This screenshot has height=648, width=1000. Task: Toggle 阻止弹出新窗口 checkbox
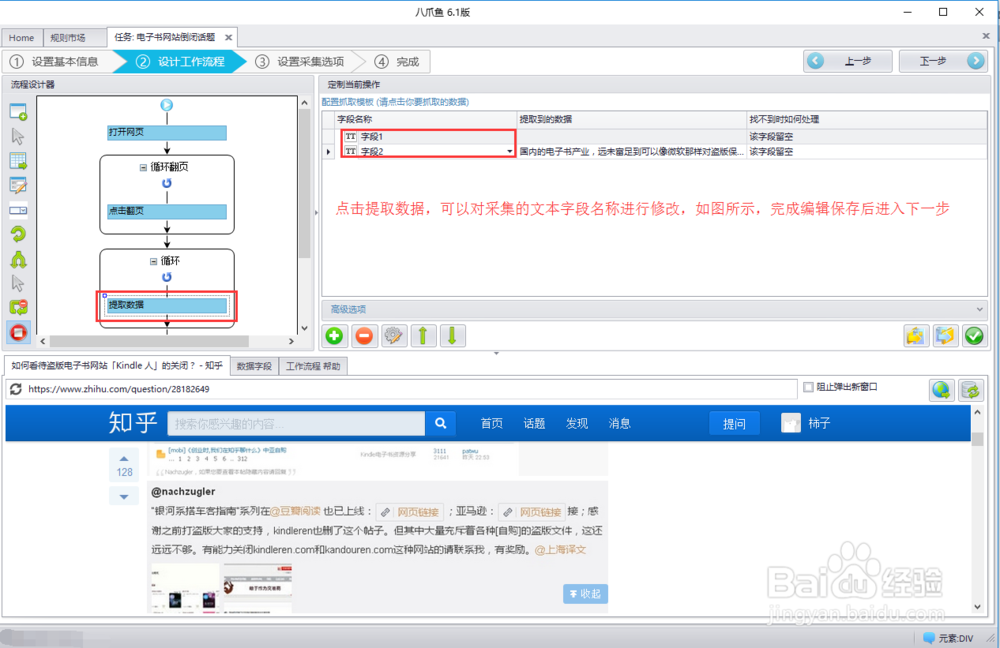[808, 387]
